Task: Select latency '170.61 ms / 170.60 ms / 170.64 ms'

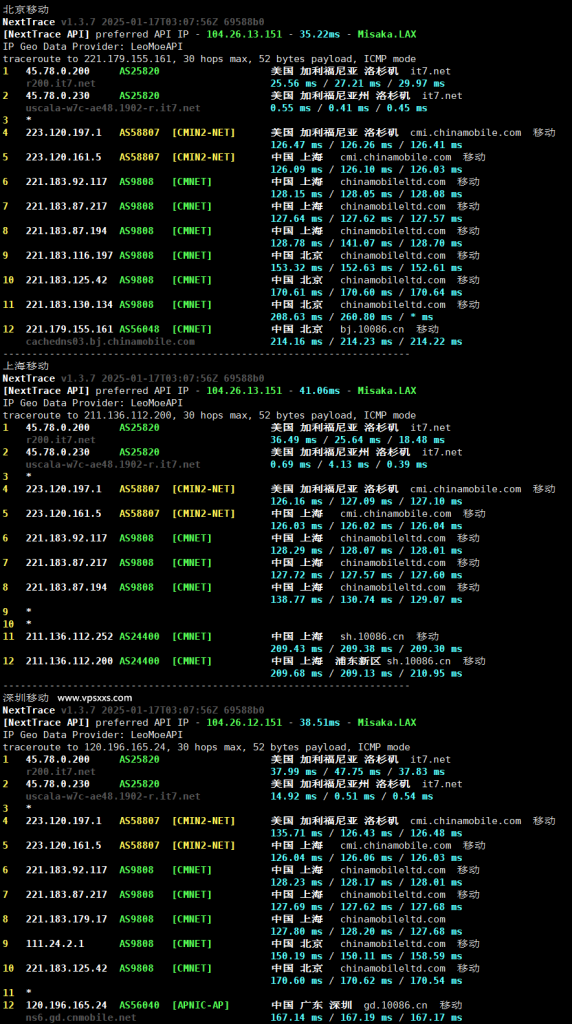Action: (366, 293)
